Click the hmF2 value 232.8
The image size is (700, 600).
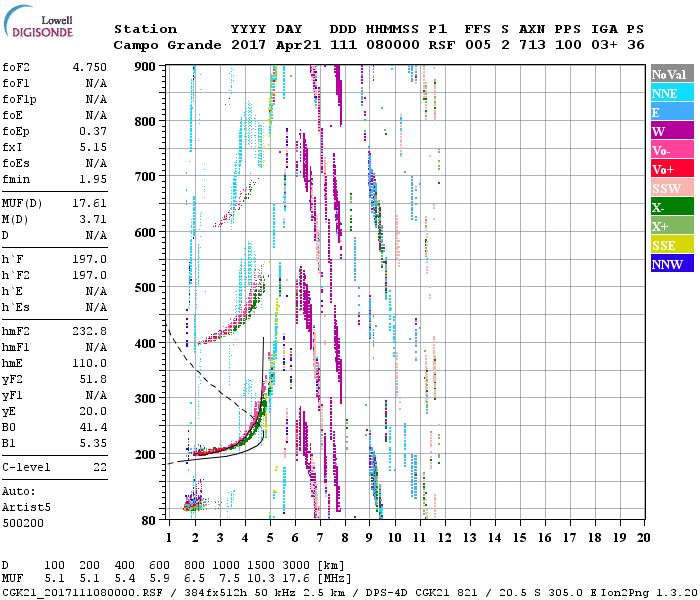(89, 331)
